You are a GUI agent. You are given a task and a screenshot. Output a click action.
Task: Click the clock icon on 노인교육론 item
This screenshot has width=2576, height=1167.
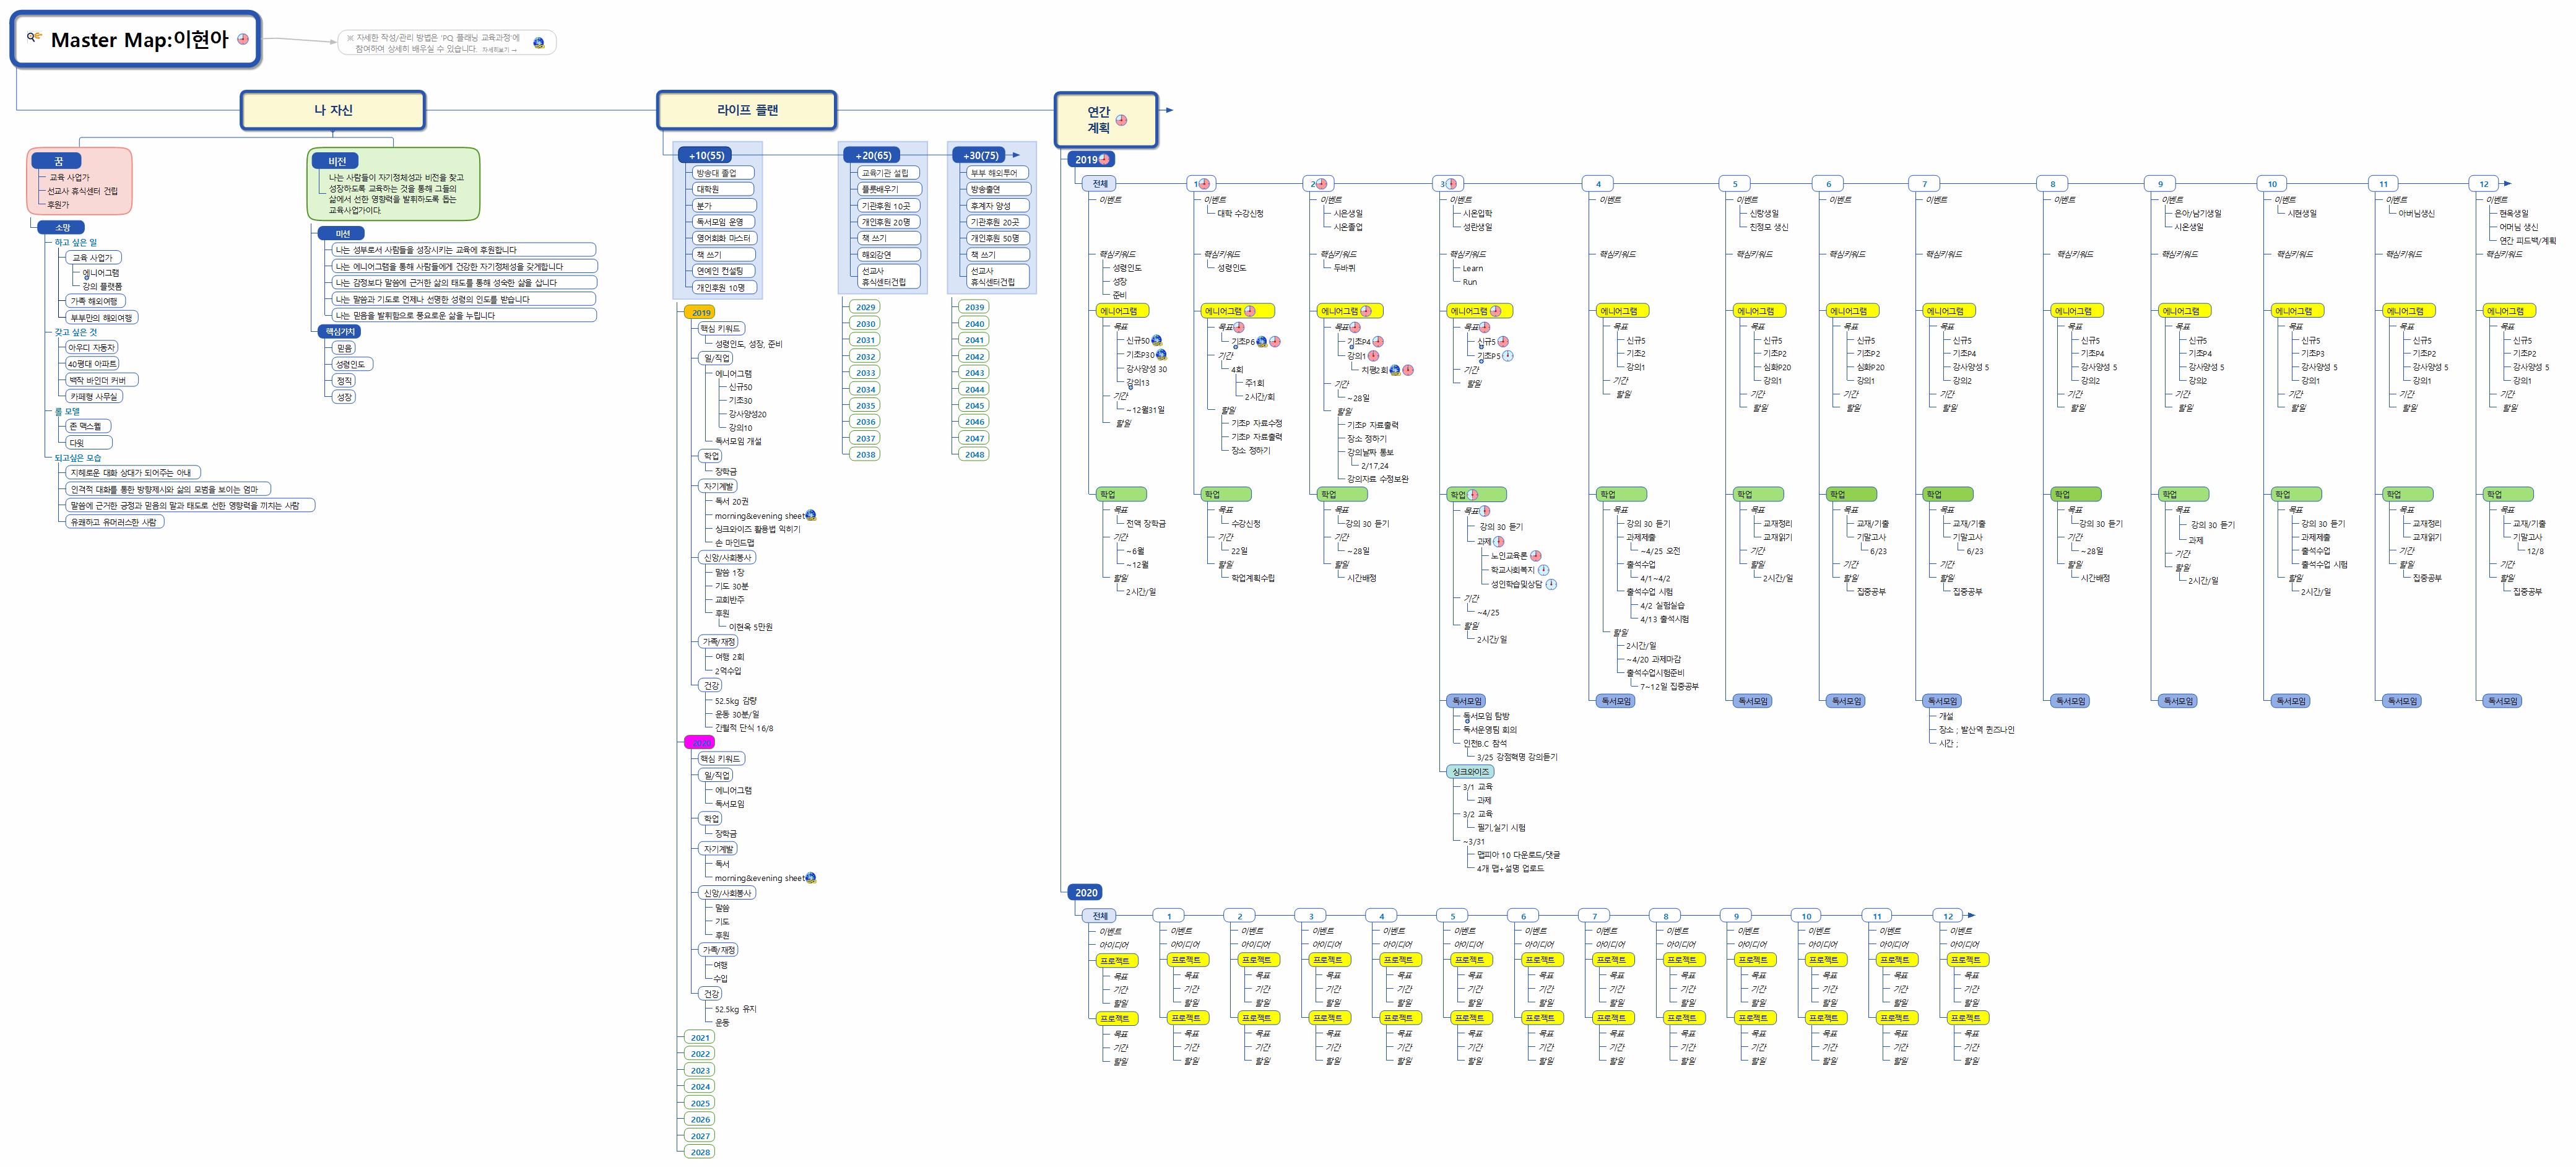pyautogui.click(x=1535, y=556)
